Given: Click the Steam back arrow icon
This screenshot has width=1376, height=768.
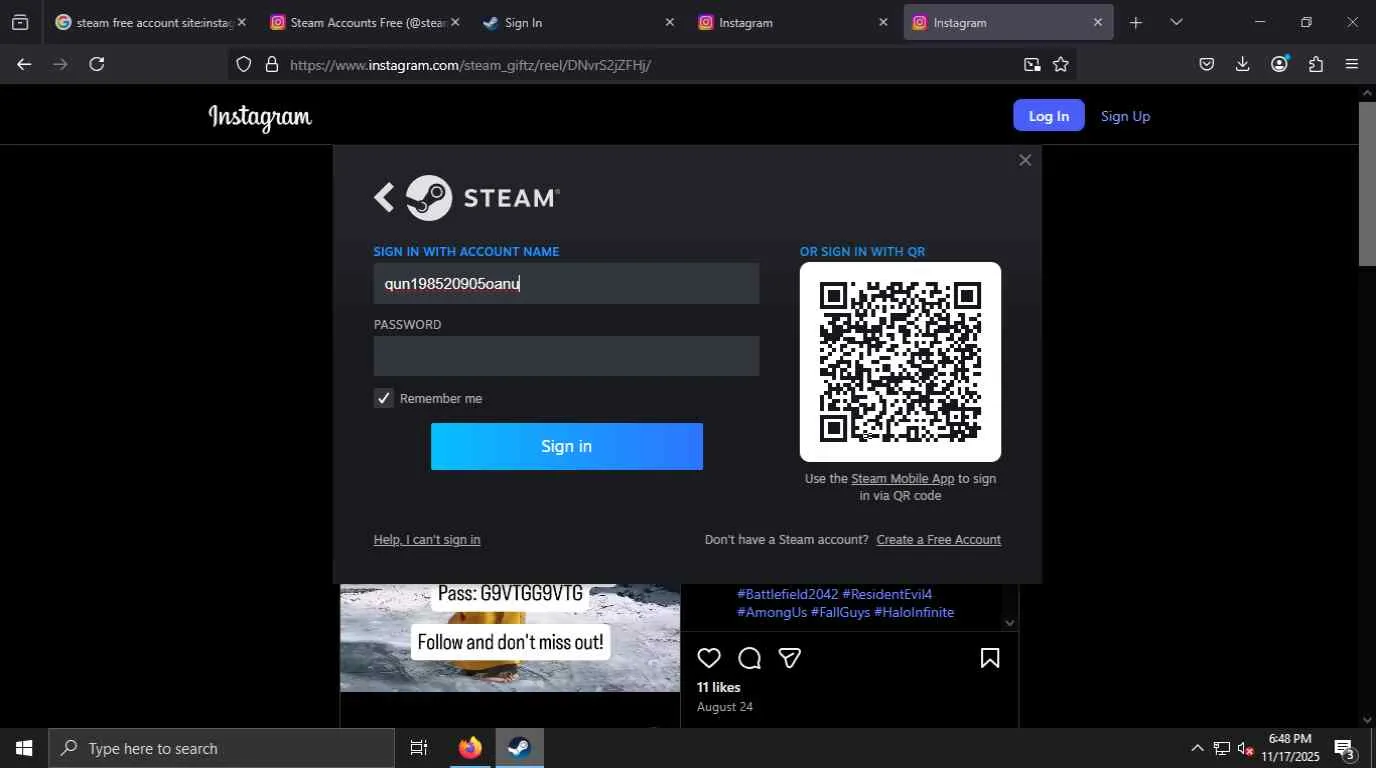Looking at the screenshot, I should (384, 197).
